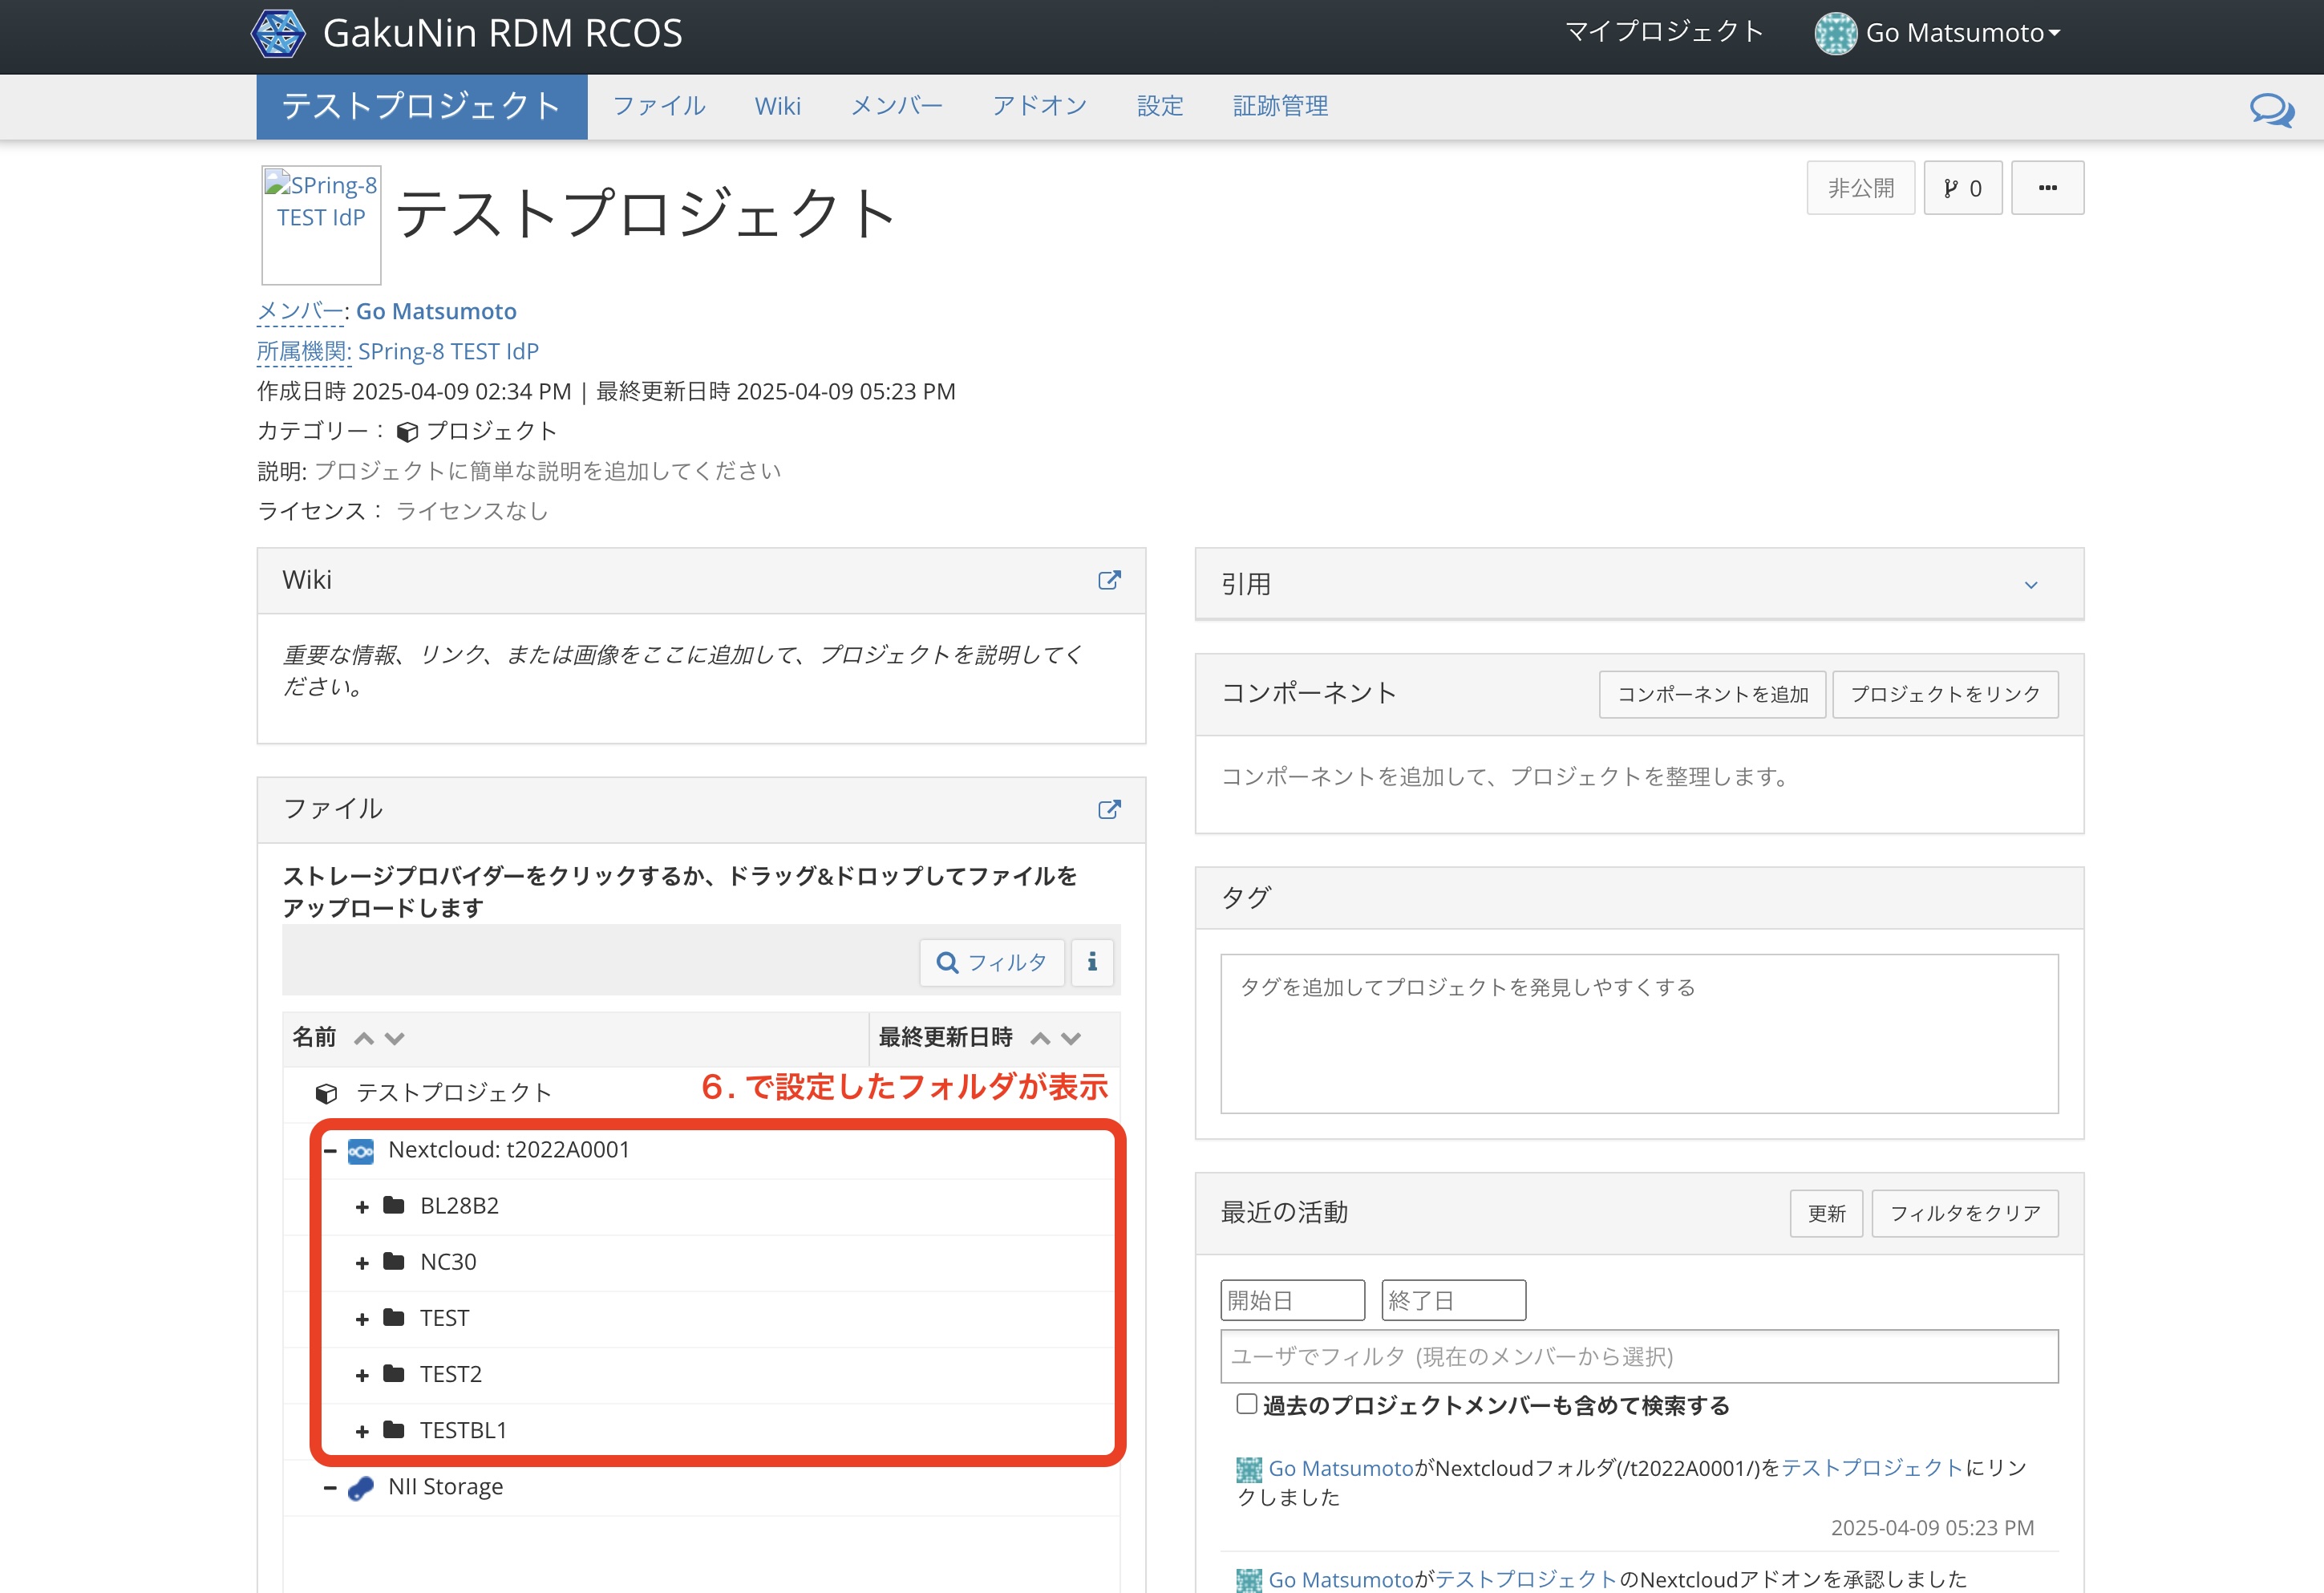Click the Nextcloud storage provider icon
This screenshot has width=2324, height=1593.
click(x=361, y=1151)
